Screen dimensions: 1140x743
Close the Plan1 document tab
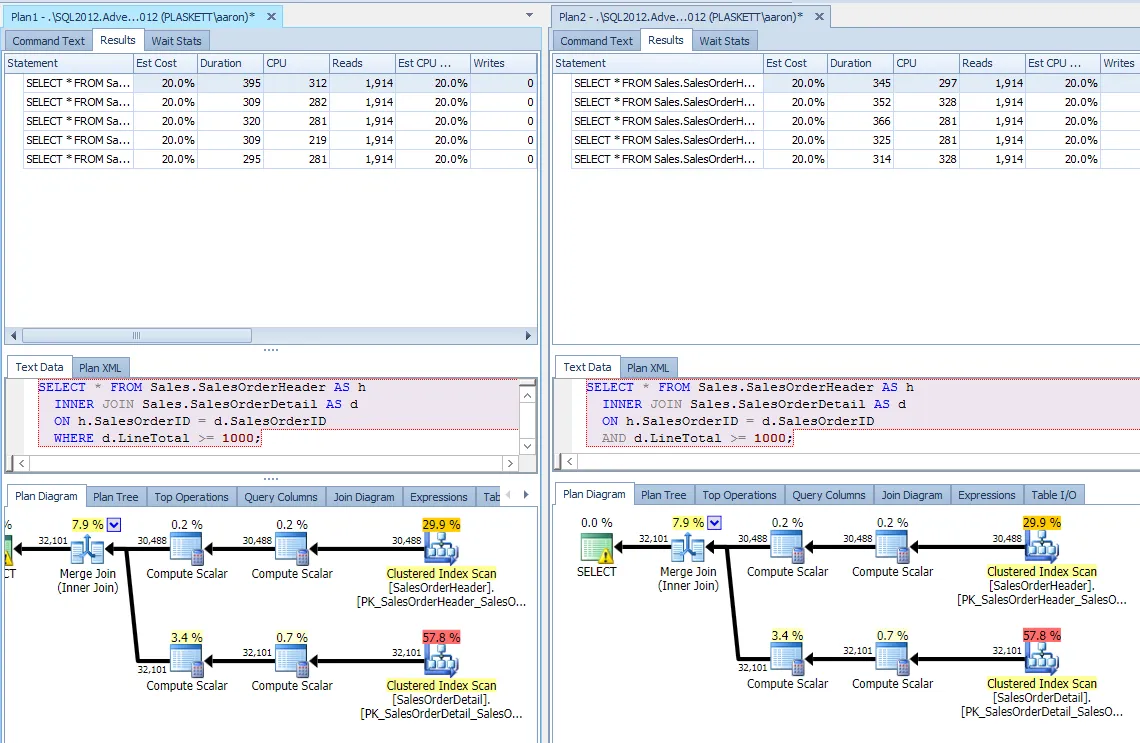point(271,16)
